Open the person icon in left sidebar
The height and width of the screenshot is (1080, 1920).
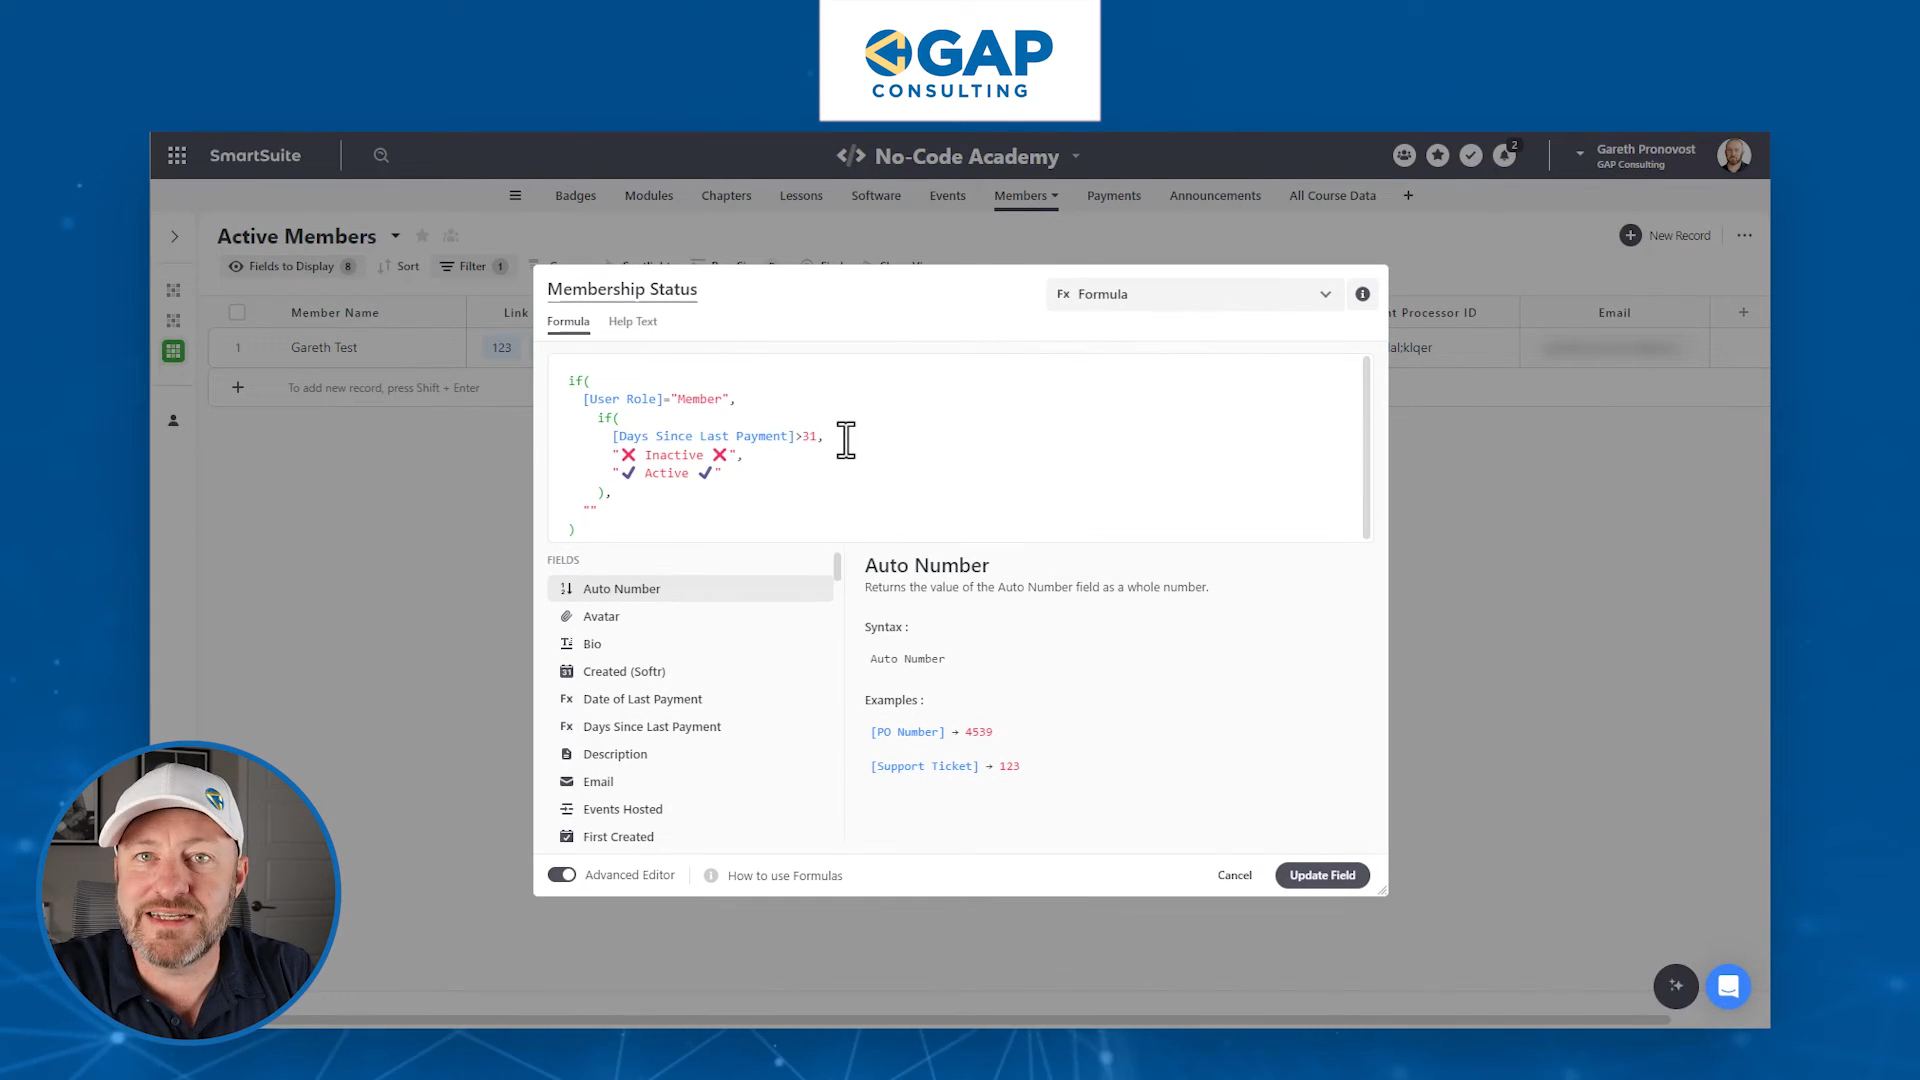(173, 420)
